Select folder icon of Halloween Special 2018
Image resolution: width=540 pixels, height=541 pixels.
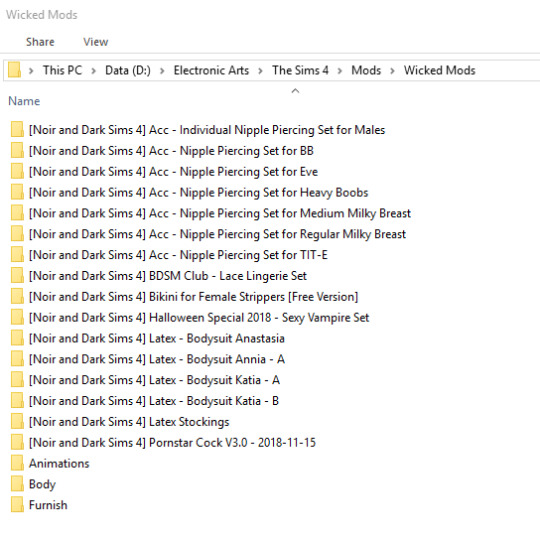click(x=17, y=317)
